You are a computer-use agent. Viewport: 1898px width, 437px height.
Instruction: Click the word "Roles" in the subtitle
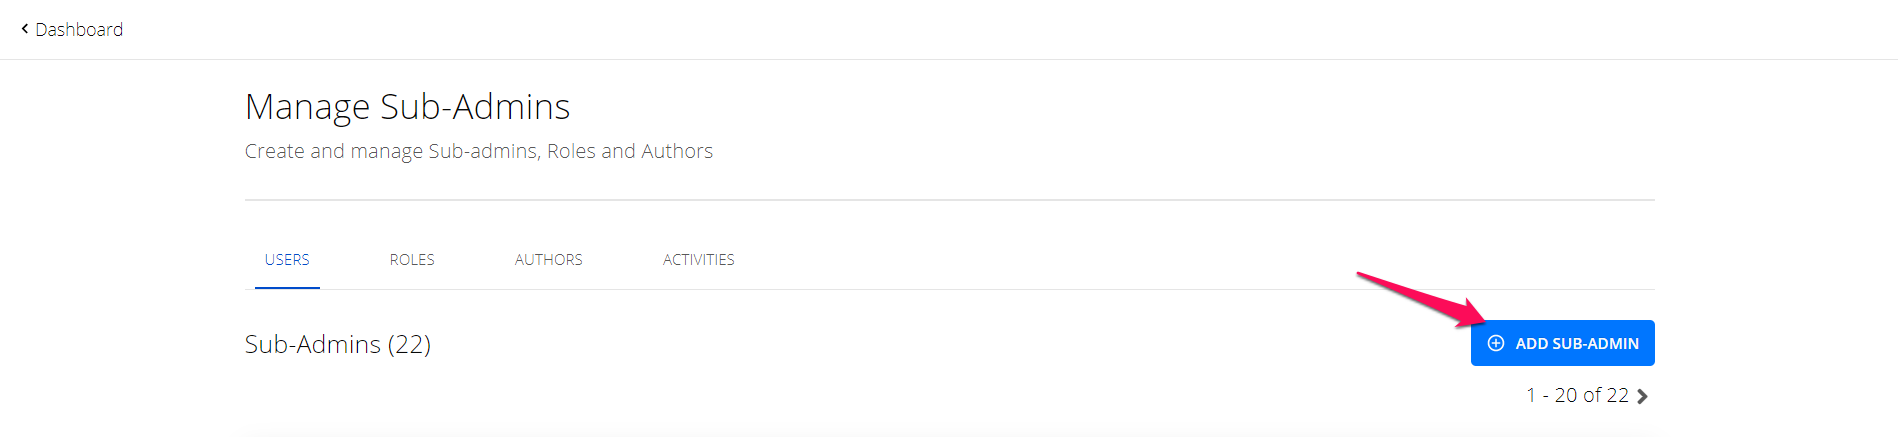click(571, 151)
